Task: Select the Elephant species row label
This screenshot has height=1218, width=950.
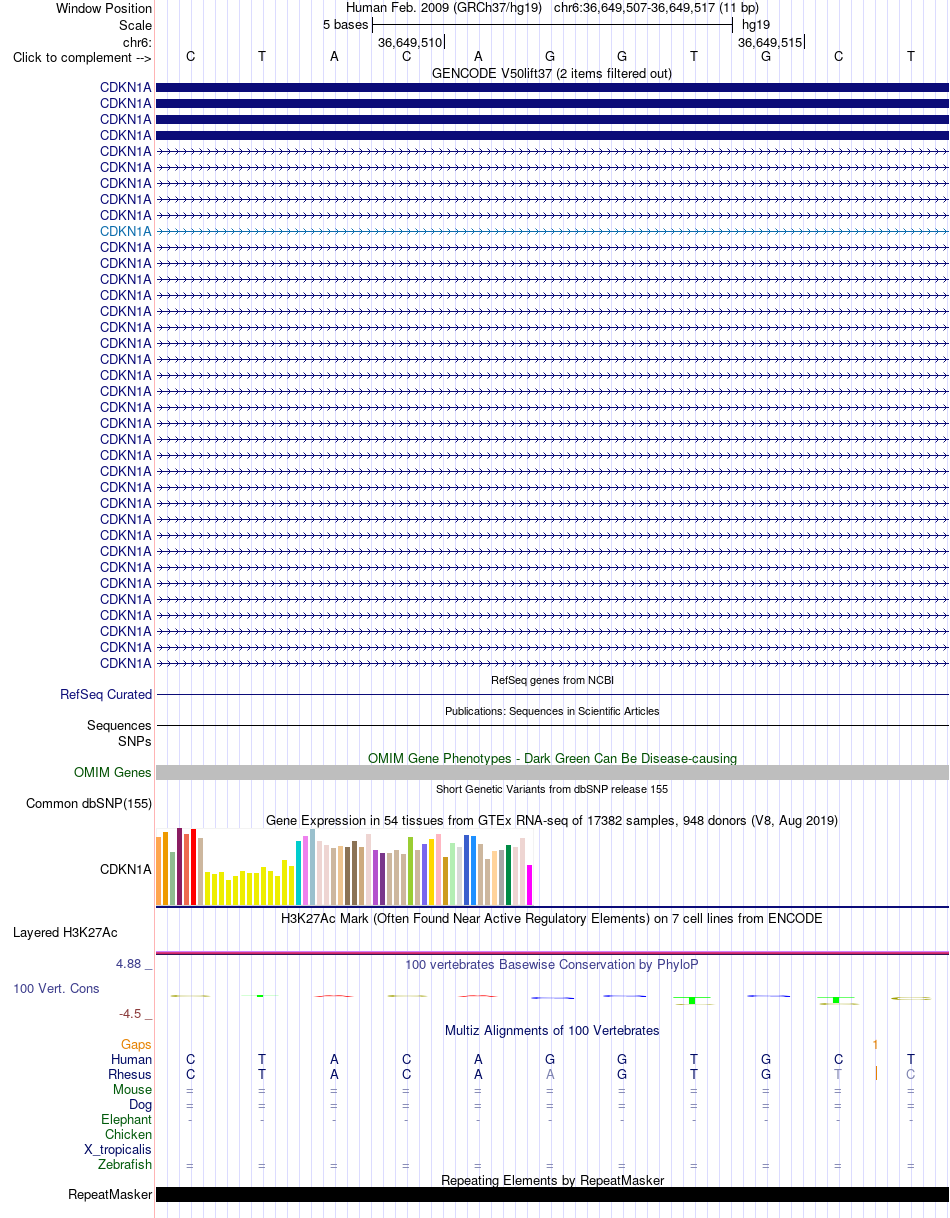Action: coord(127,1119)
